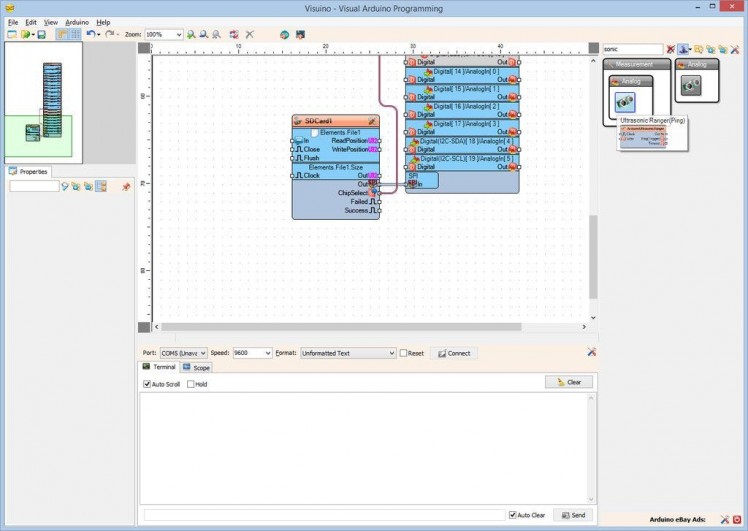
Task: Expand the Format dropdown
Action: pos(347,353)
